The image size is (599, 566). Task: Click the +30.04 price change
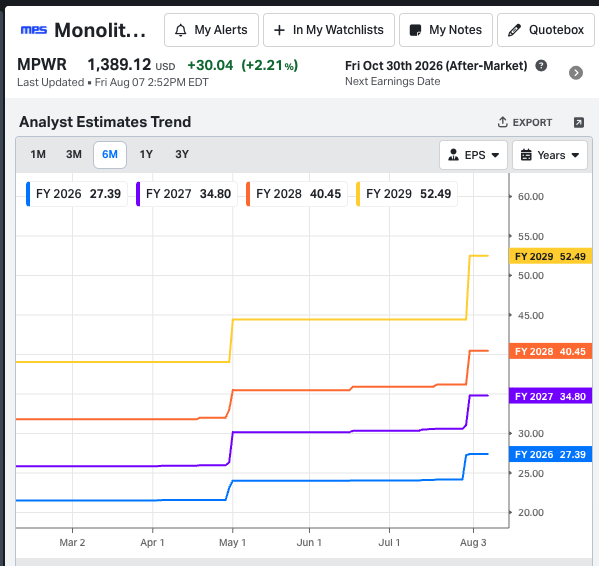(210, 65)
